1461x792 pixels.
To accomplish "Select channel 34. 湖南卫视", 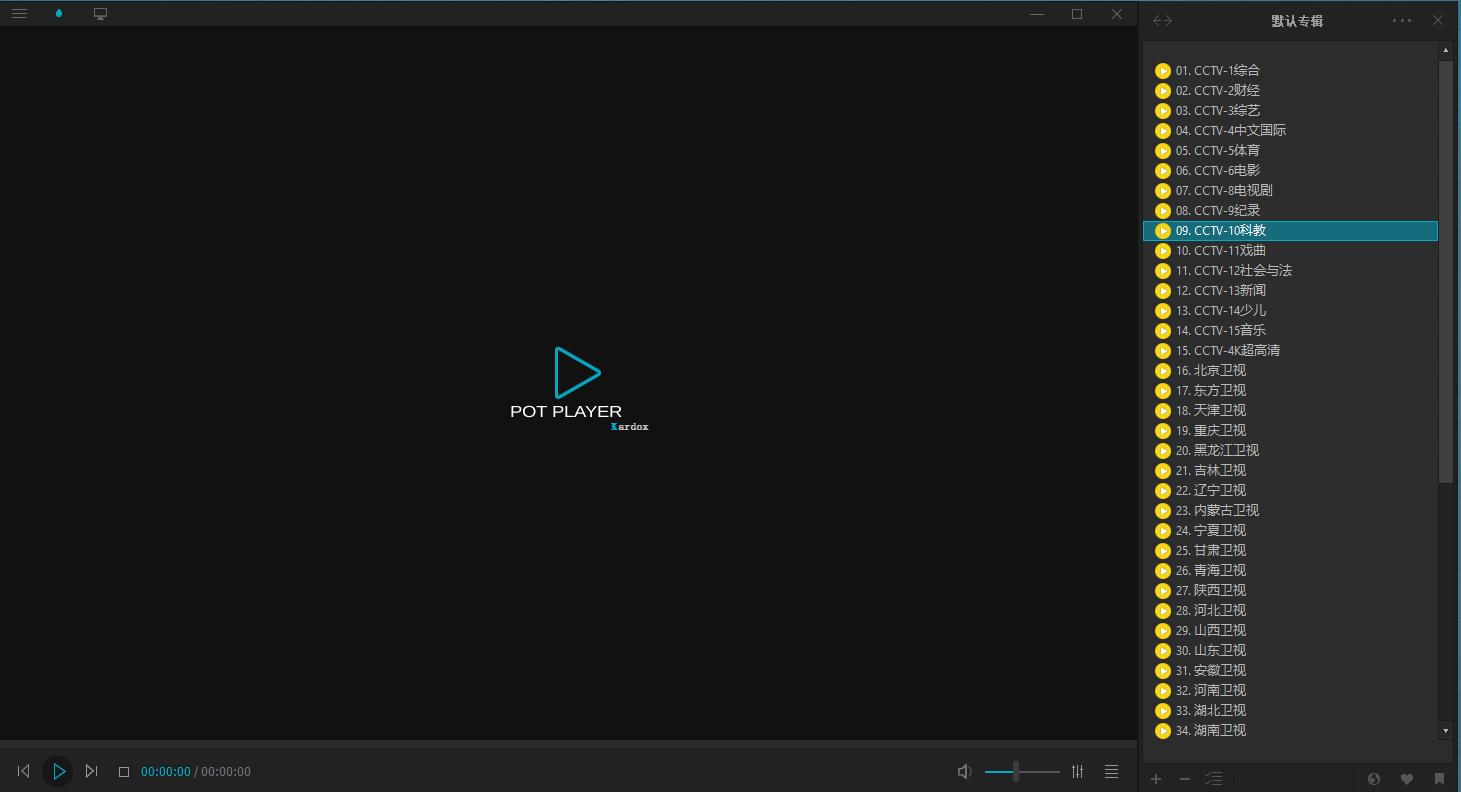I will (x=1290, y=730).
